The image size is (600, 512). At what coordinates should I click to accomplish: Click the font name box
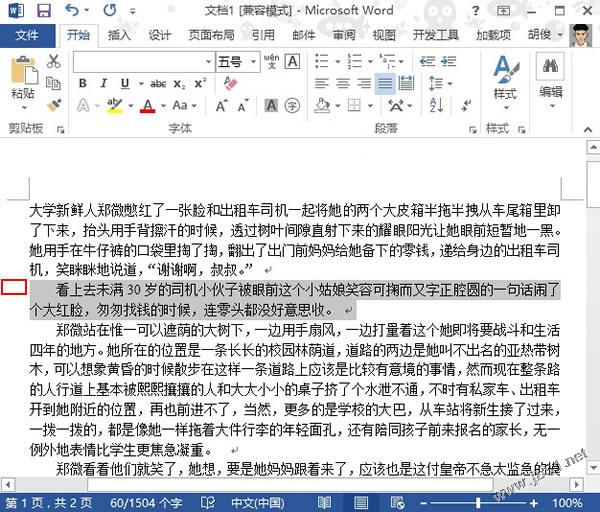[x=143, y=61]
